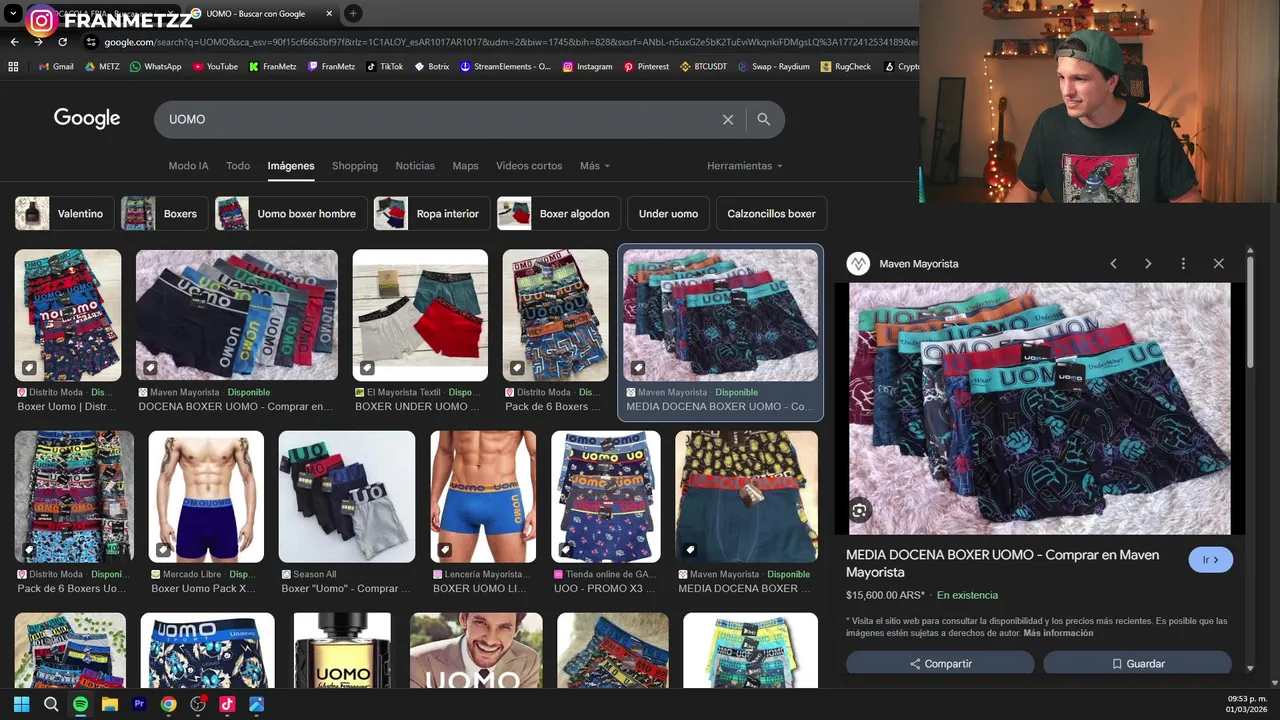Open the three-dot options in the preview panel
This screenshot has height=720, width=1280.
click(1183, 264)
